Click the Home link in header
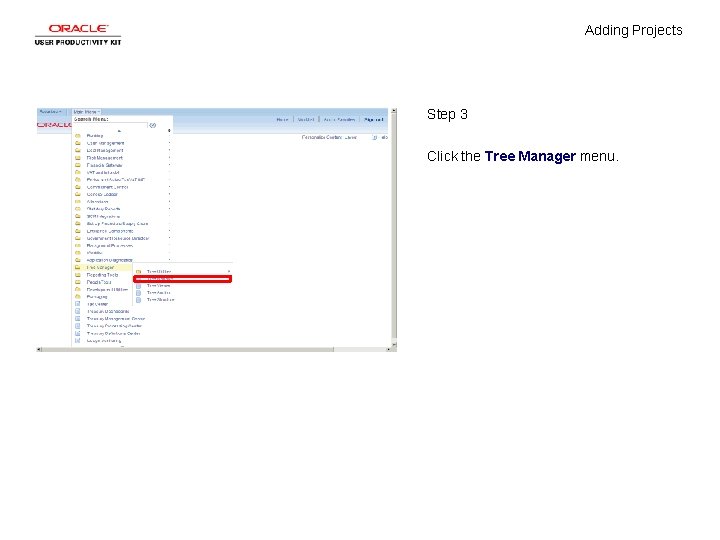720x540 pixels. point(282,119)
